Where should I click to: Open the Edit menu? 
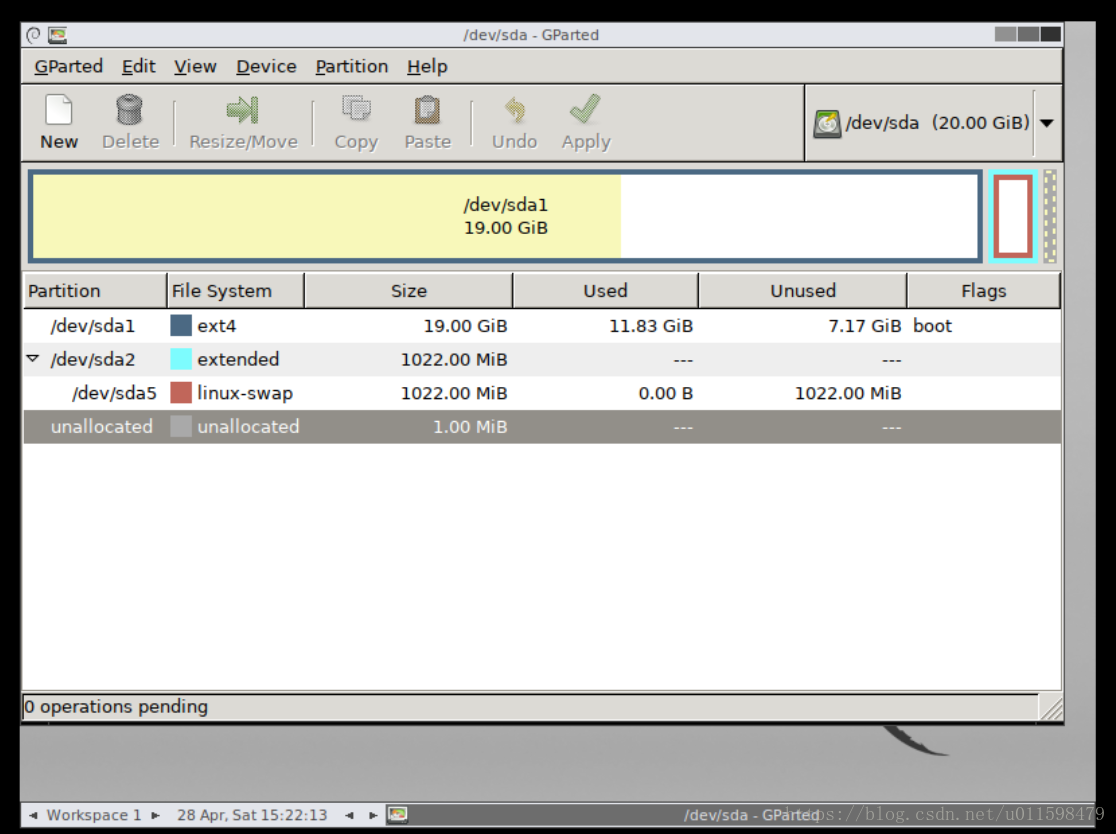138,66
